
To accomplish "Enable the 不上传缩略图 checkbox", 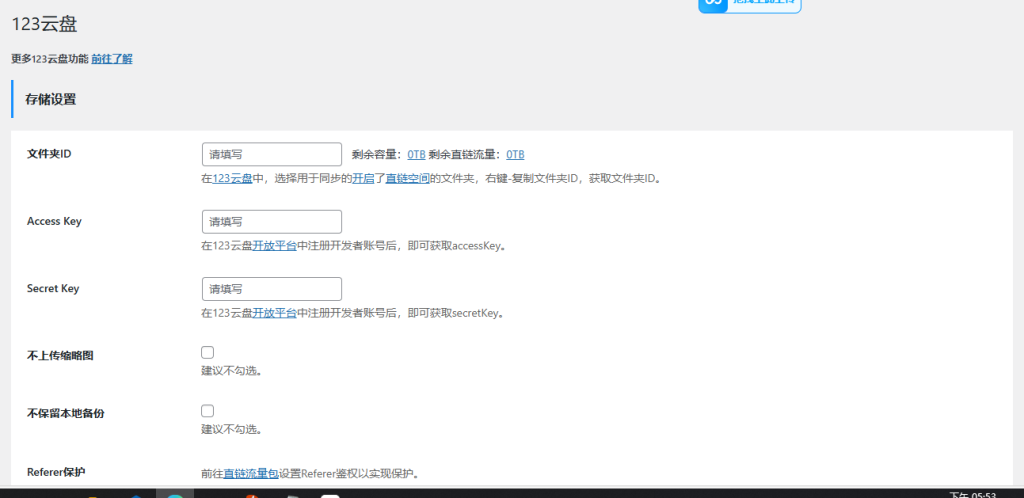I will (x=208, y=352).
